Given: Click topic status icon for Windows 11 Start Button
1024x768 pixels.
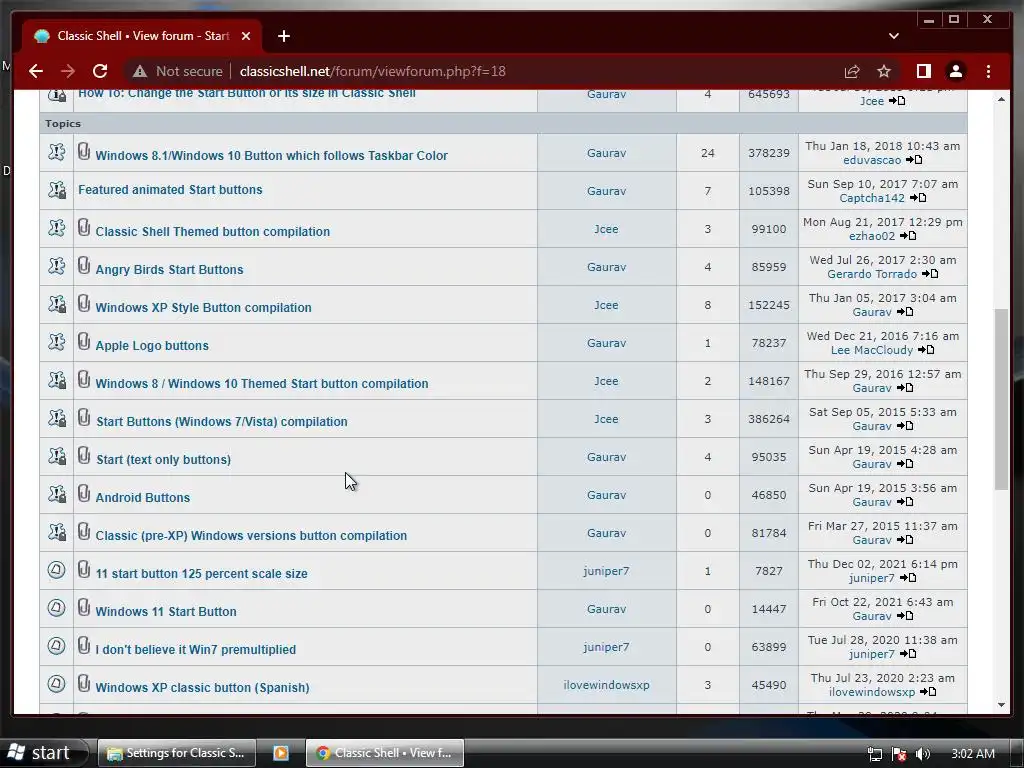Looking at the screenshot, I should (57, 608).
